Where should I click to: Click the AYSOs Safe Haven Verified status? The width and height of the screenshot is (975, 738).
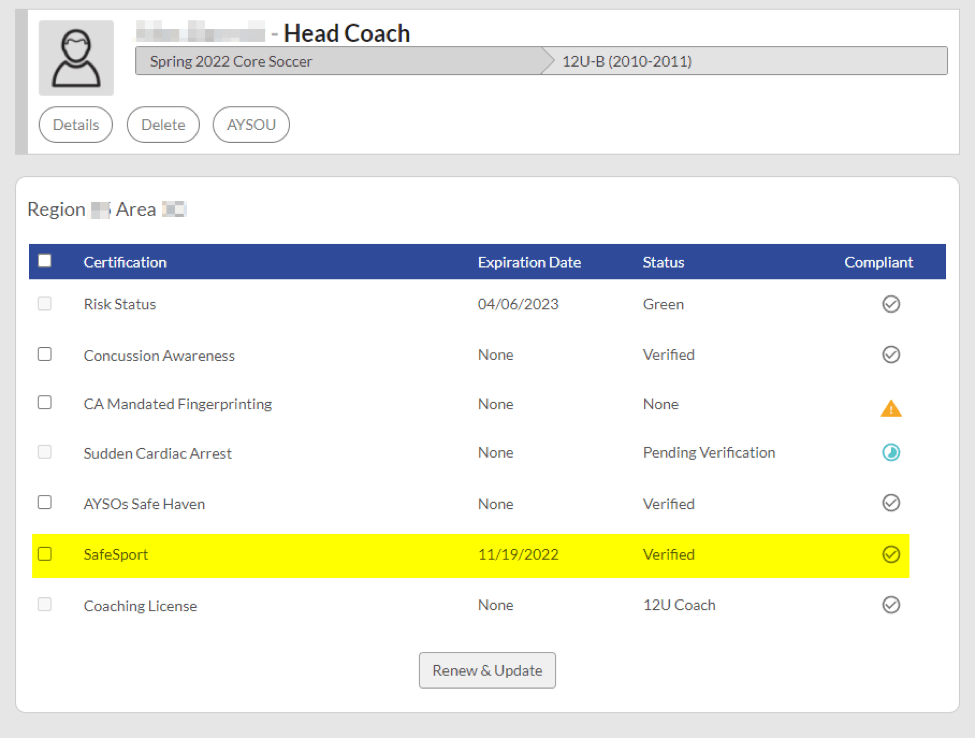(x=668, y=504)
